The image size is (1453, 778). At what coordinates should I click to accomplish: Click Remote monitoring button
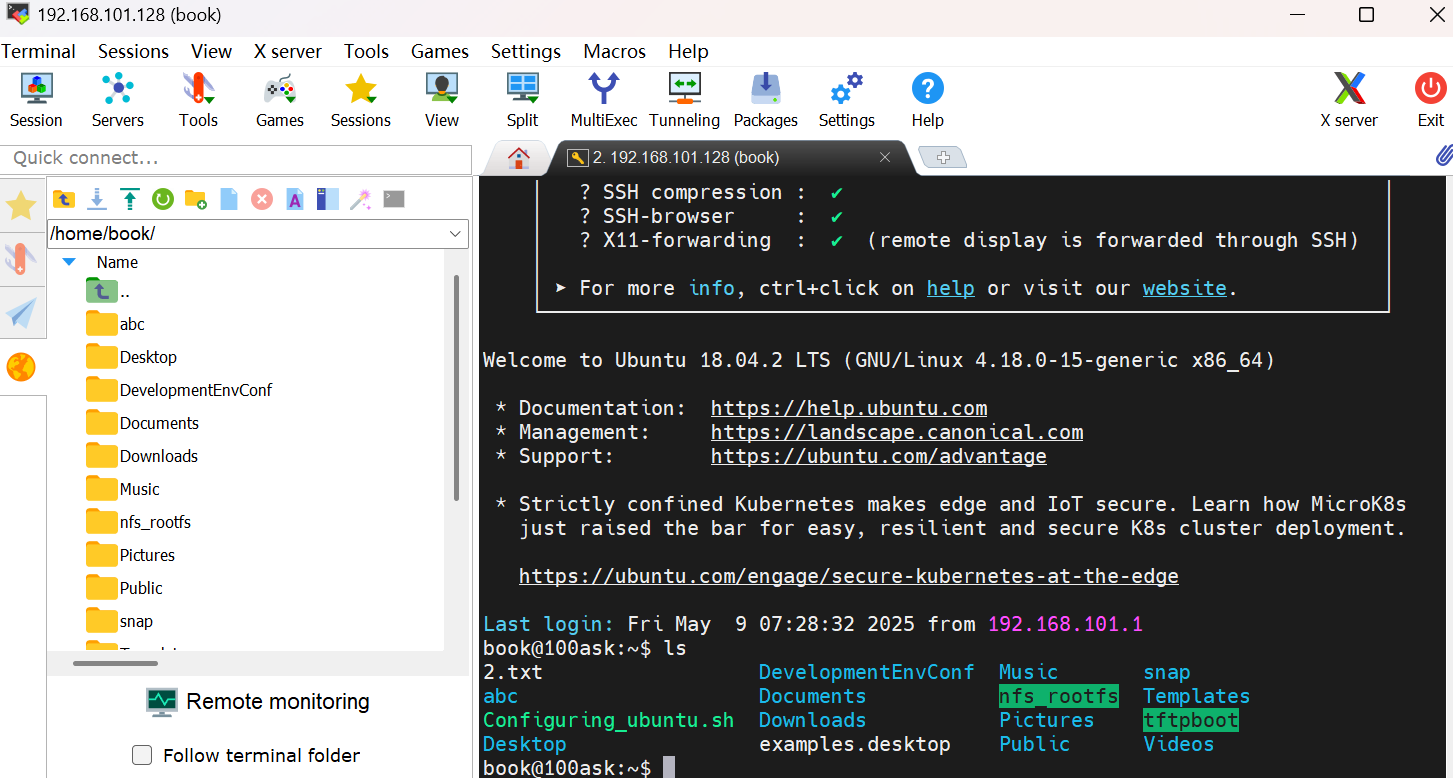[258, 702]
